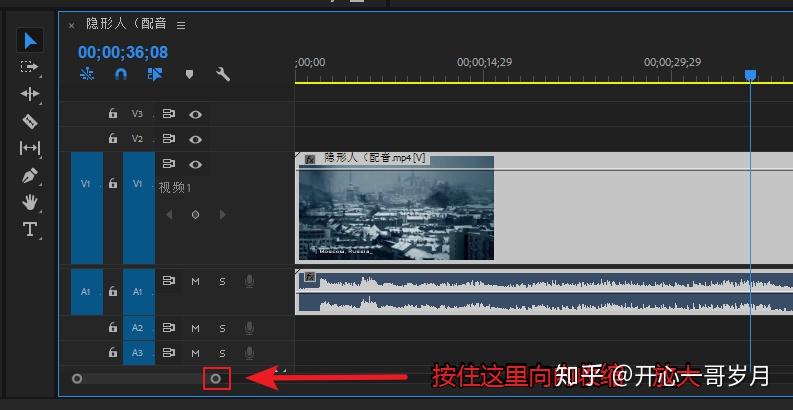This screenshot has width=793, height=410.
Task: Select the Selection arrow tool
Action: click(30, 40)
